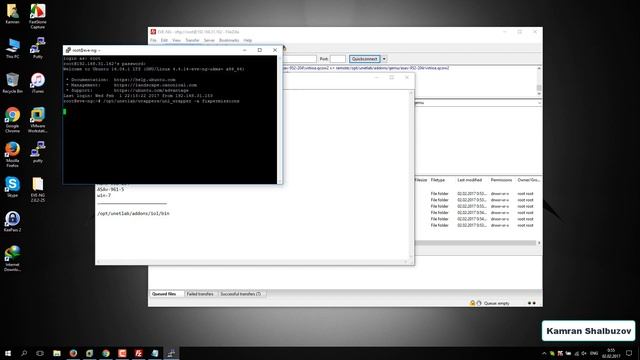Open the remote site path dropdown
640x360 pixels.
(539, 103)
